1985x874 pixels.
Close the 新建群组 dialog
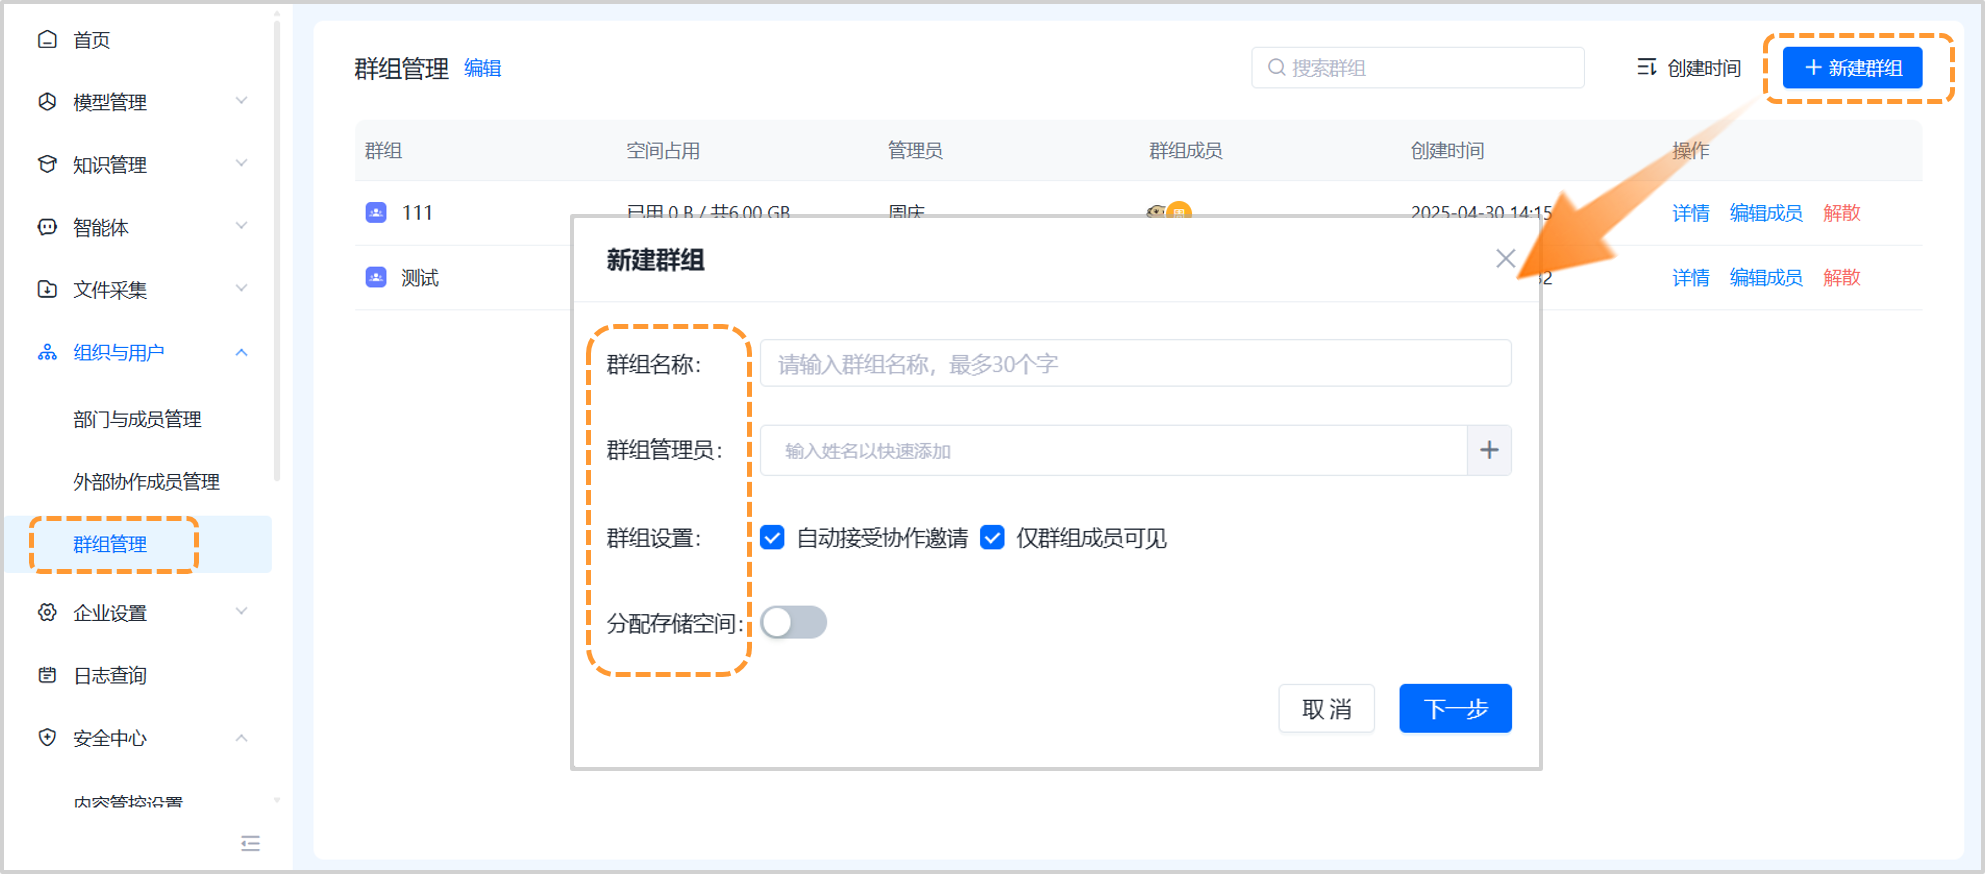[1505, 259]
